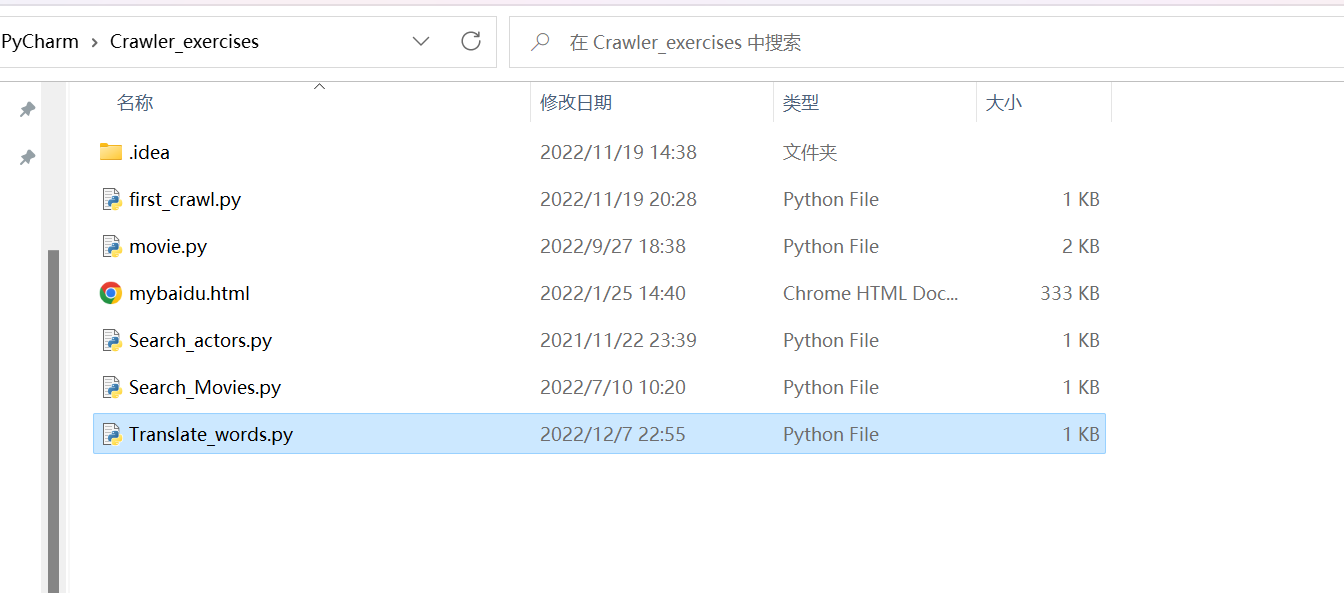
Task: Go to PyCharm folder in breadcrumb
Action: coord(40,42)
